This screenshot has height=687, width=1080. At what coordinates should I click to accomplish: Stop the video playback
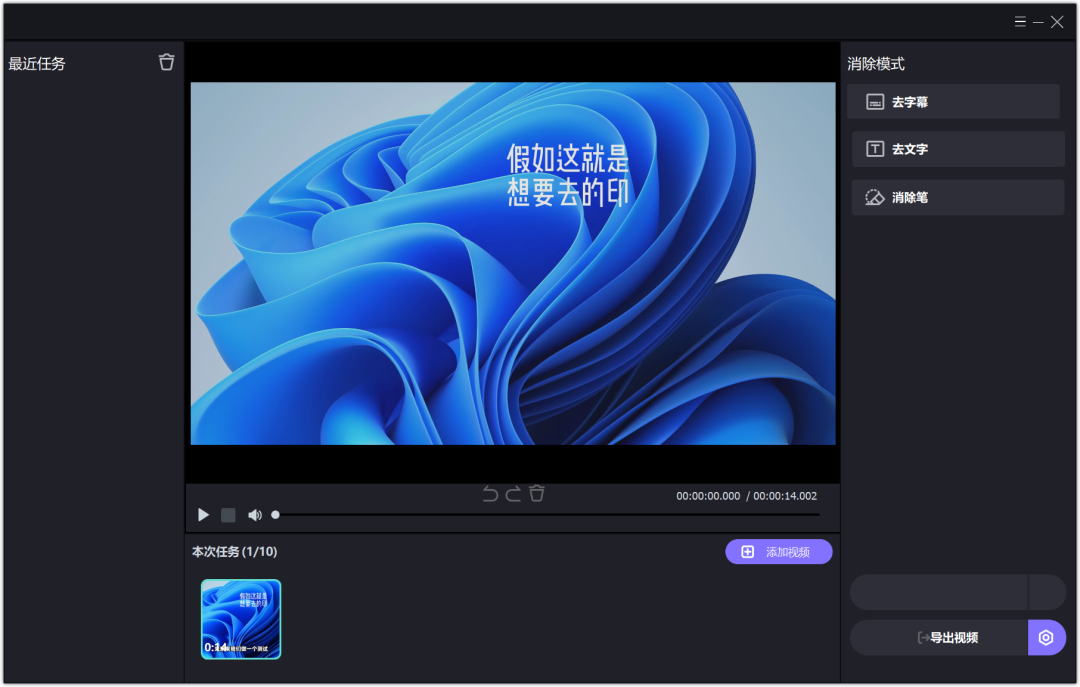pos(228,515)
